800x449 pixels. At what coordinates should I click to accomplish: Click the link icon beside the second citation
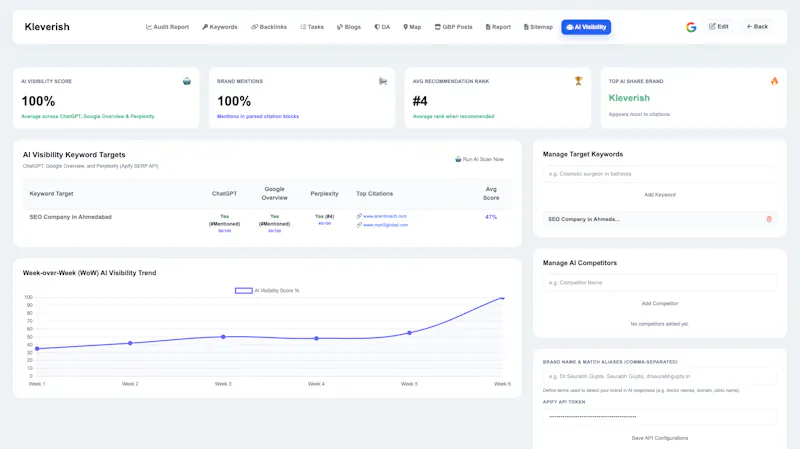[x=359, y=225]
